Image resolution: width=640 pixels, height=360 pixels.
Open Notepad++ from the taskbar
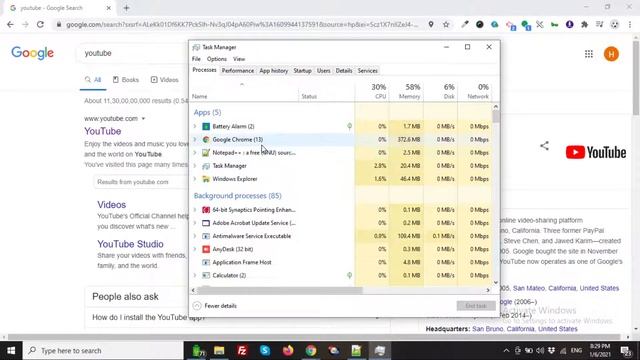click(x=356, y=351)
